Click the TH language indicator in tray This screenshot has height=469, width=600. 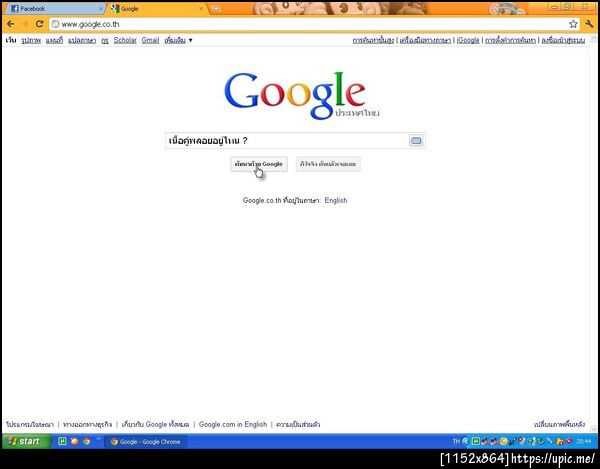point(456,441)
